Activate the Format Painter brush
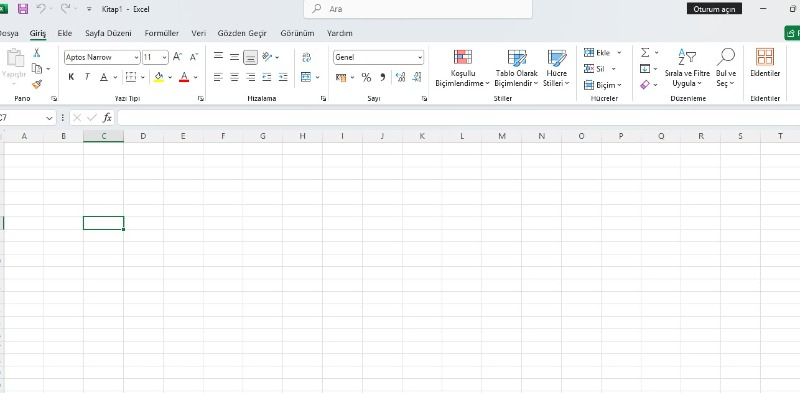The height and width of the screenshot is (393, 800). 37,84
